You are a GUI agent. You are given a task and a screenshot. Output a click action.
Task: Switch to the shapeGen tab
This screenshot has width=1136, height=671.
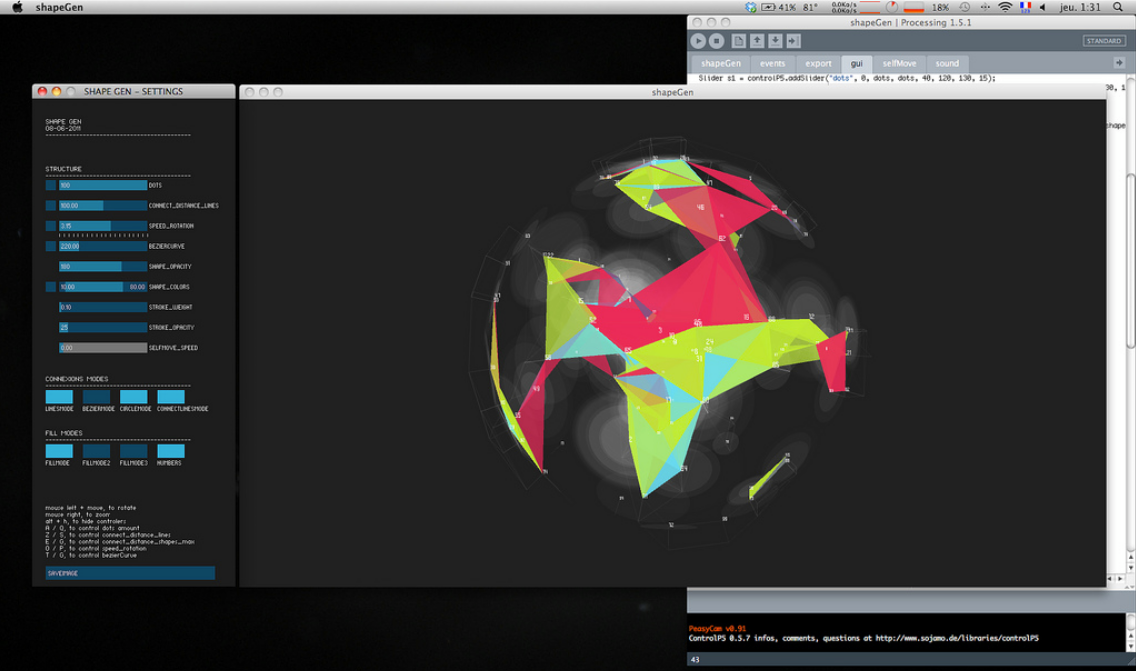pyautogui.click(x=721, y=64)
